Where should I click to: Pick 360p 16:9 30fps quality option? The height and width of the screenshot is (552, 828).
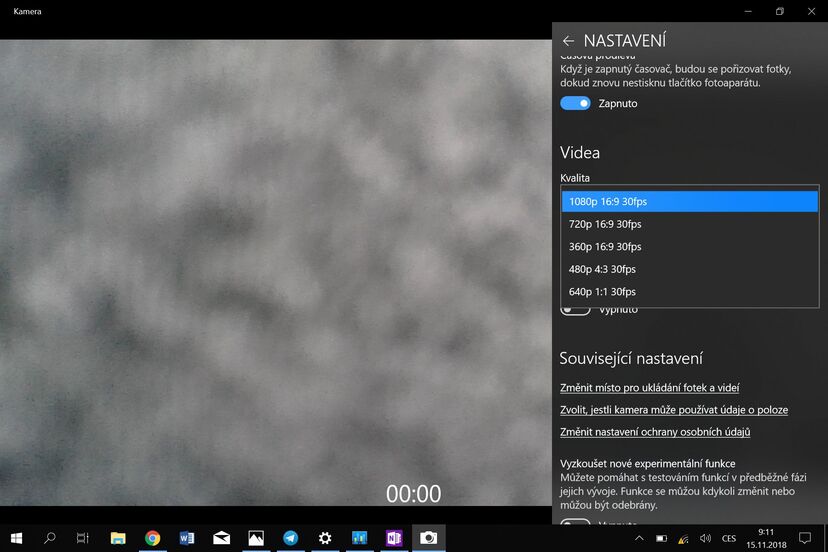(690, 247)
